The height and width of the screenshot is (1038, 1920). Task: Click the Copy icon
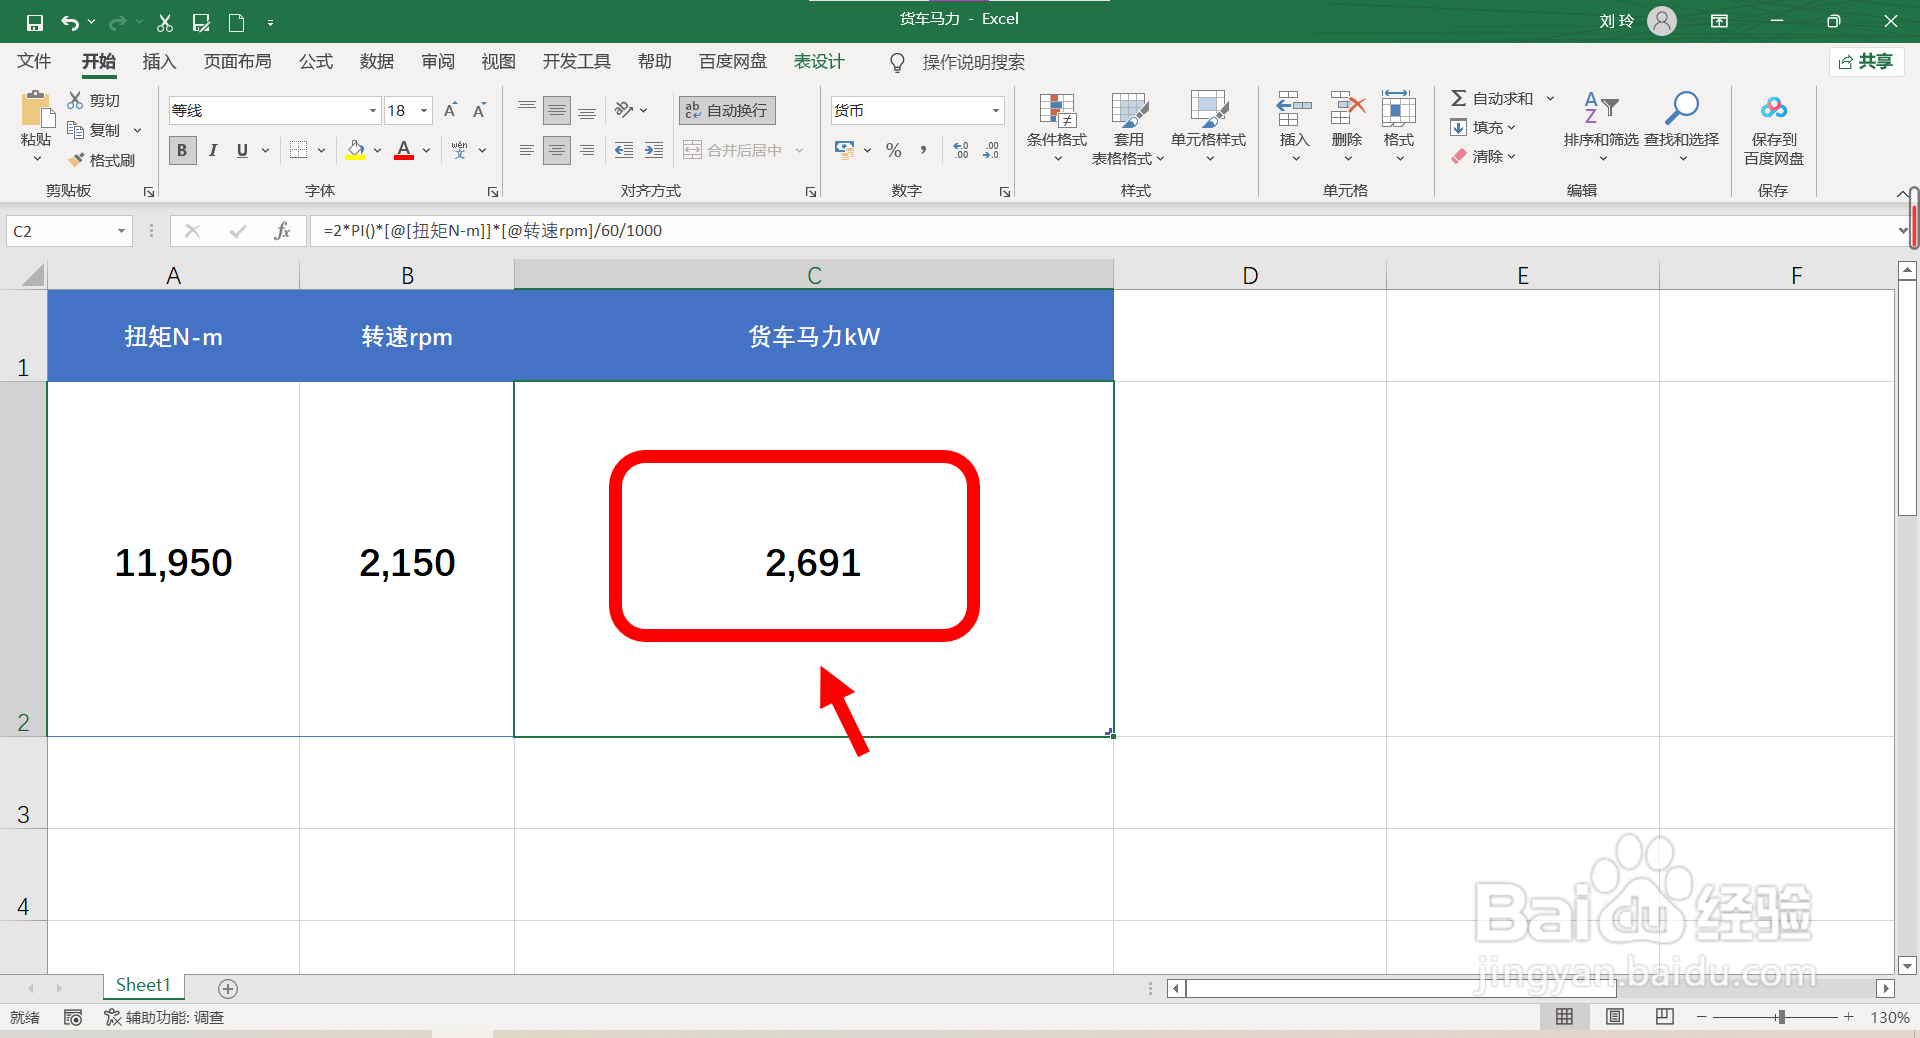[75, 130]
